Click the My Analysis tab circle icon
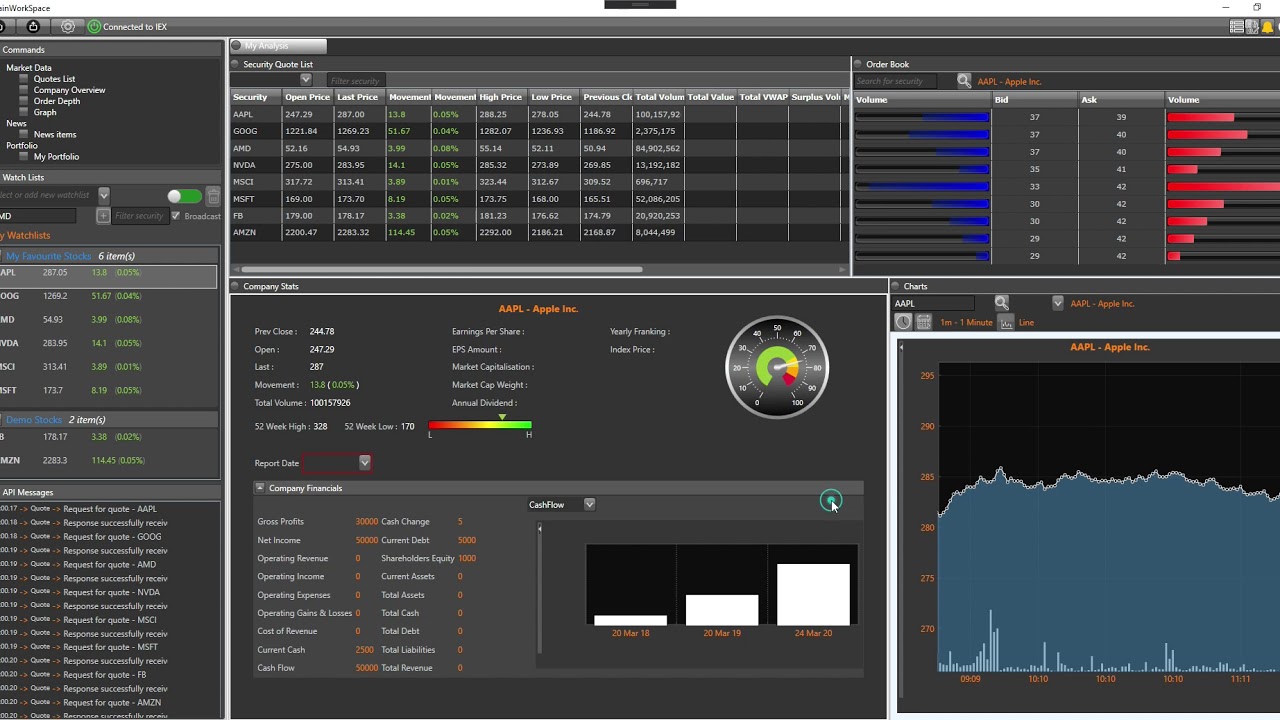This screenshot has width=1280, height=720. click(x=236, y=46)
